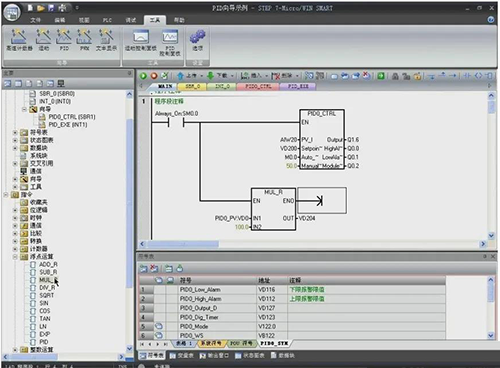Viewport: 500px width, 368px height.
Task: Click the PID0_SYM symbol table tab
Action: pyautogui.click(x=273, y=343)
